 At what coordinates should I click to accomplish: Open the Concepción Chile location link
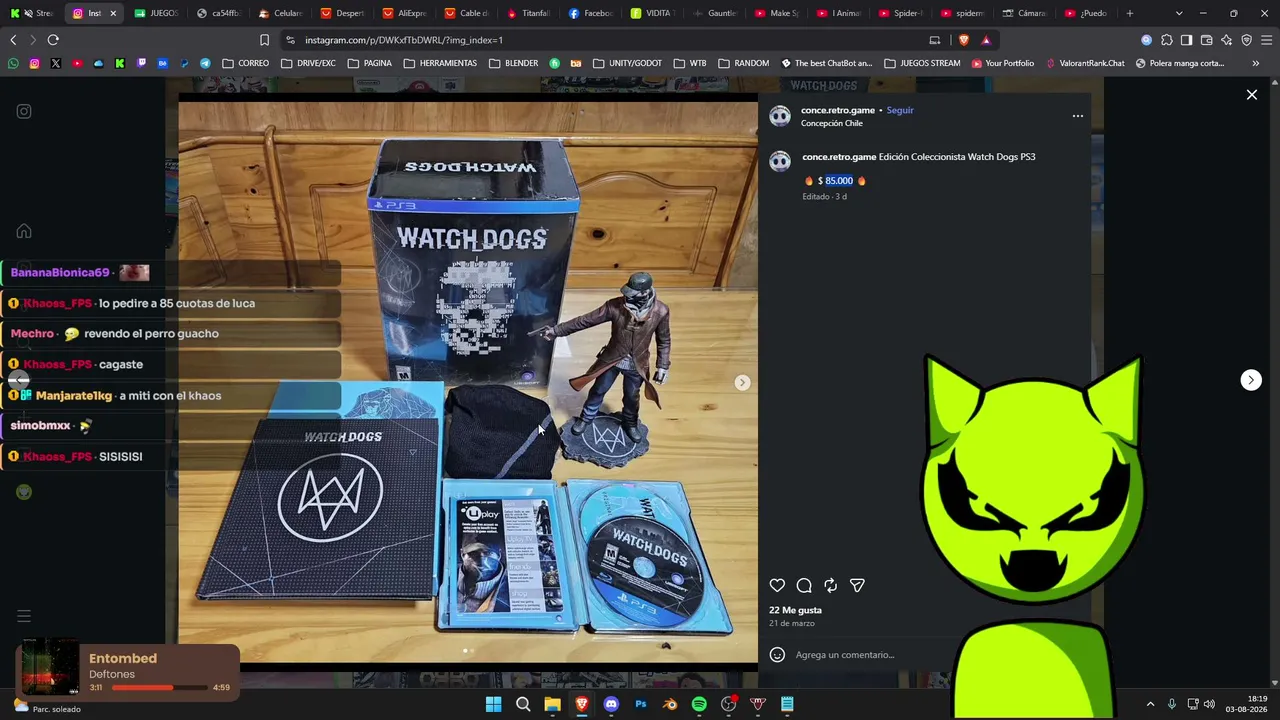click(832, 123)
